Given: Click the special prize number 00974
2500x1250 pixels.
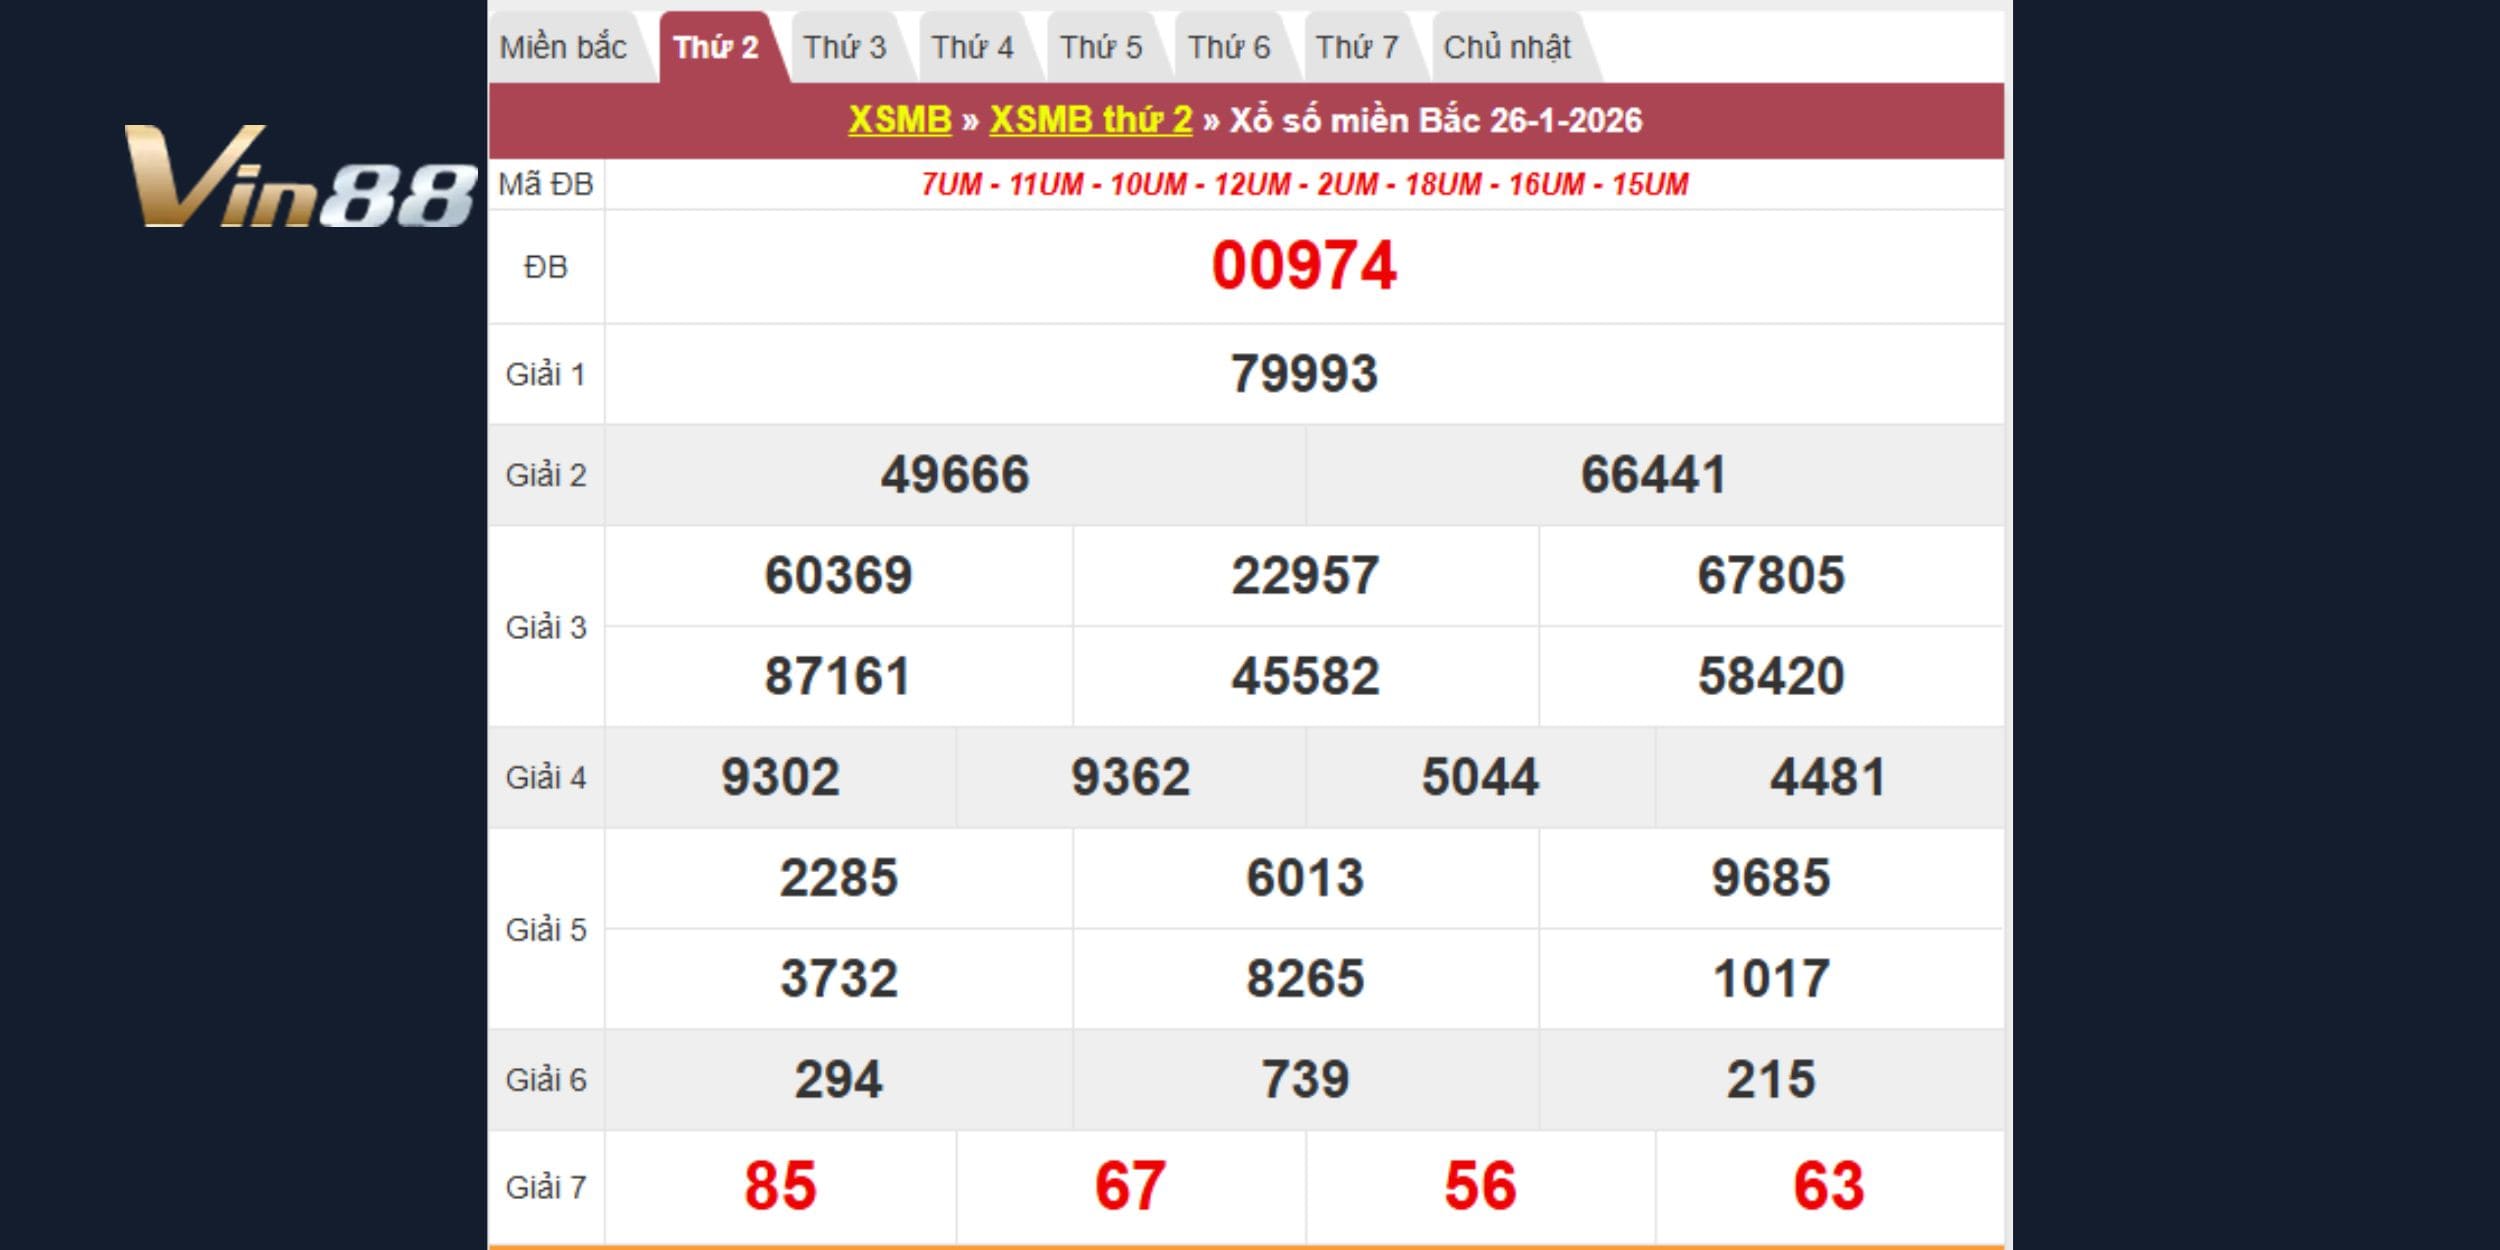Looking at the screenshot, I should pos(1303,266).
